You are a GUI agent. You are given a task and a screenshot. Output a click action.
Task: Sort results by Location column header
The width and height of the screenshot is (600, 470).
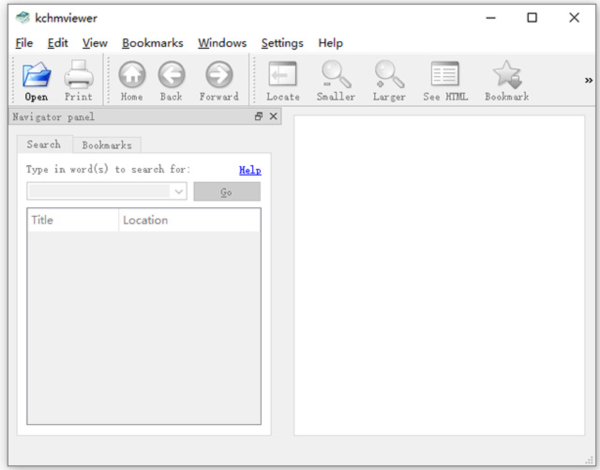point(189,220)
